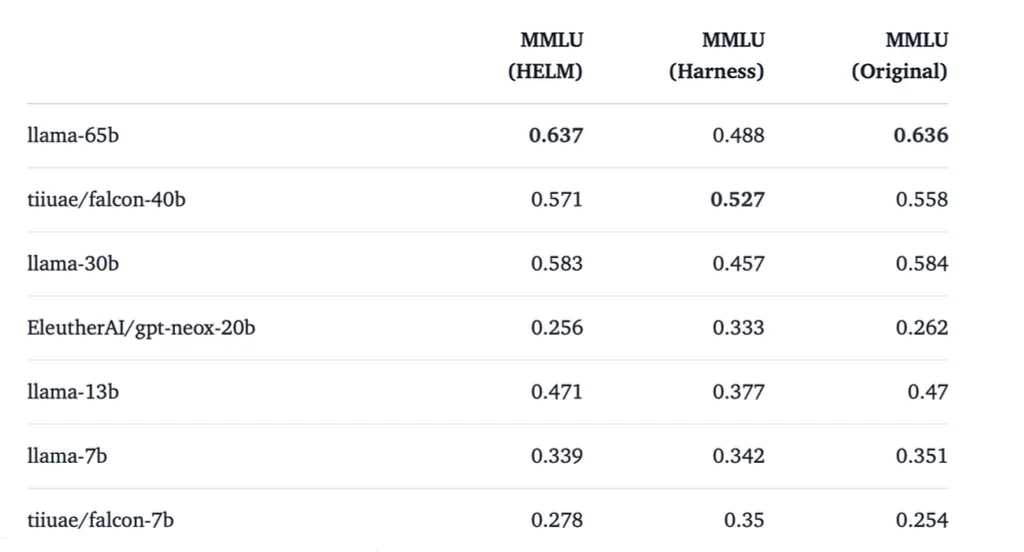Click the EleutherAI/gpt-neox-20b model name
Screen dimensions: 1024x552
click(x=141, y=327)
